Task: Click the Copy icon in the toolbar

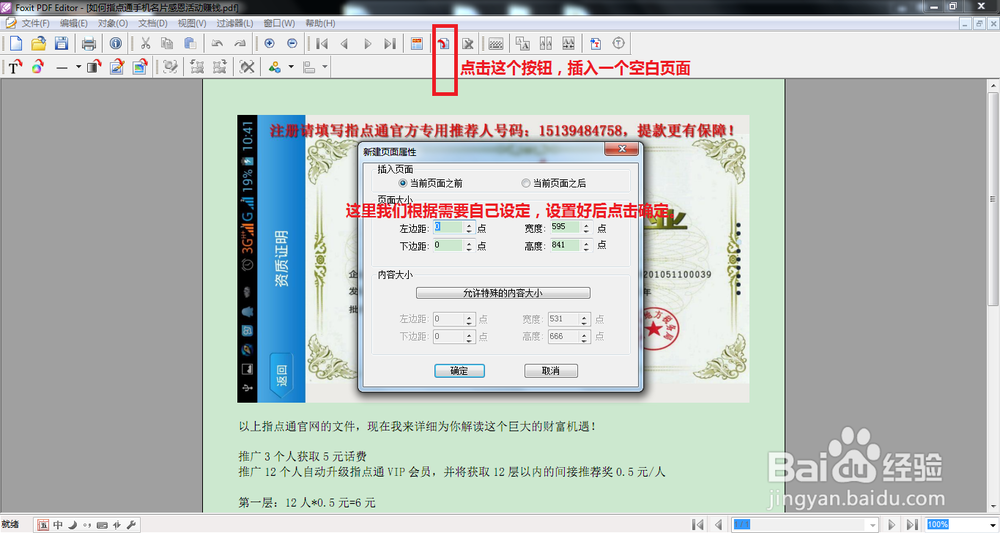Action: point(167,43)
